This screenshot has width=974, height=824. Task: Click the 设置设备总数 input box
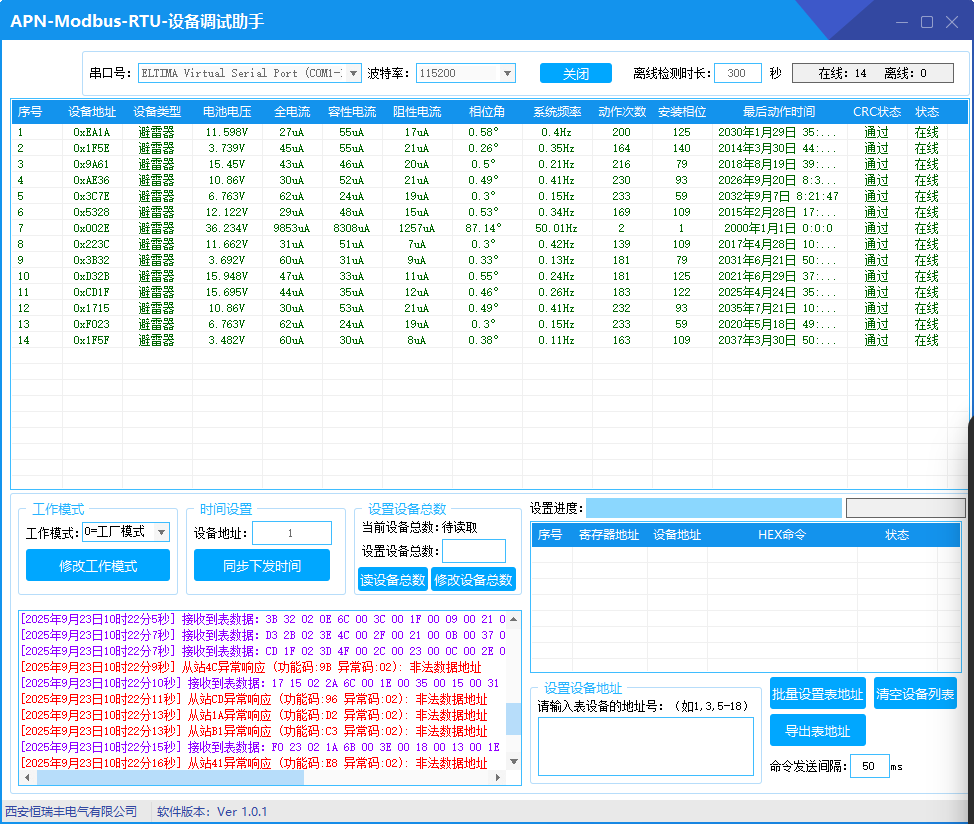tap(473, 551)
